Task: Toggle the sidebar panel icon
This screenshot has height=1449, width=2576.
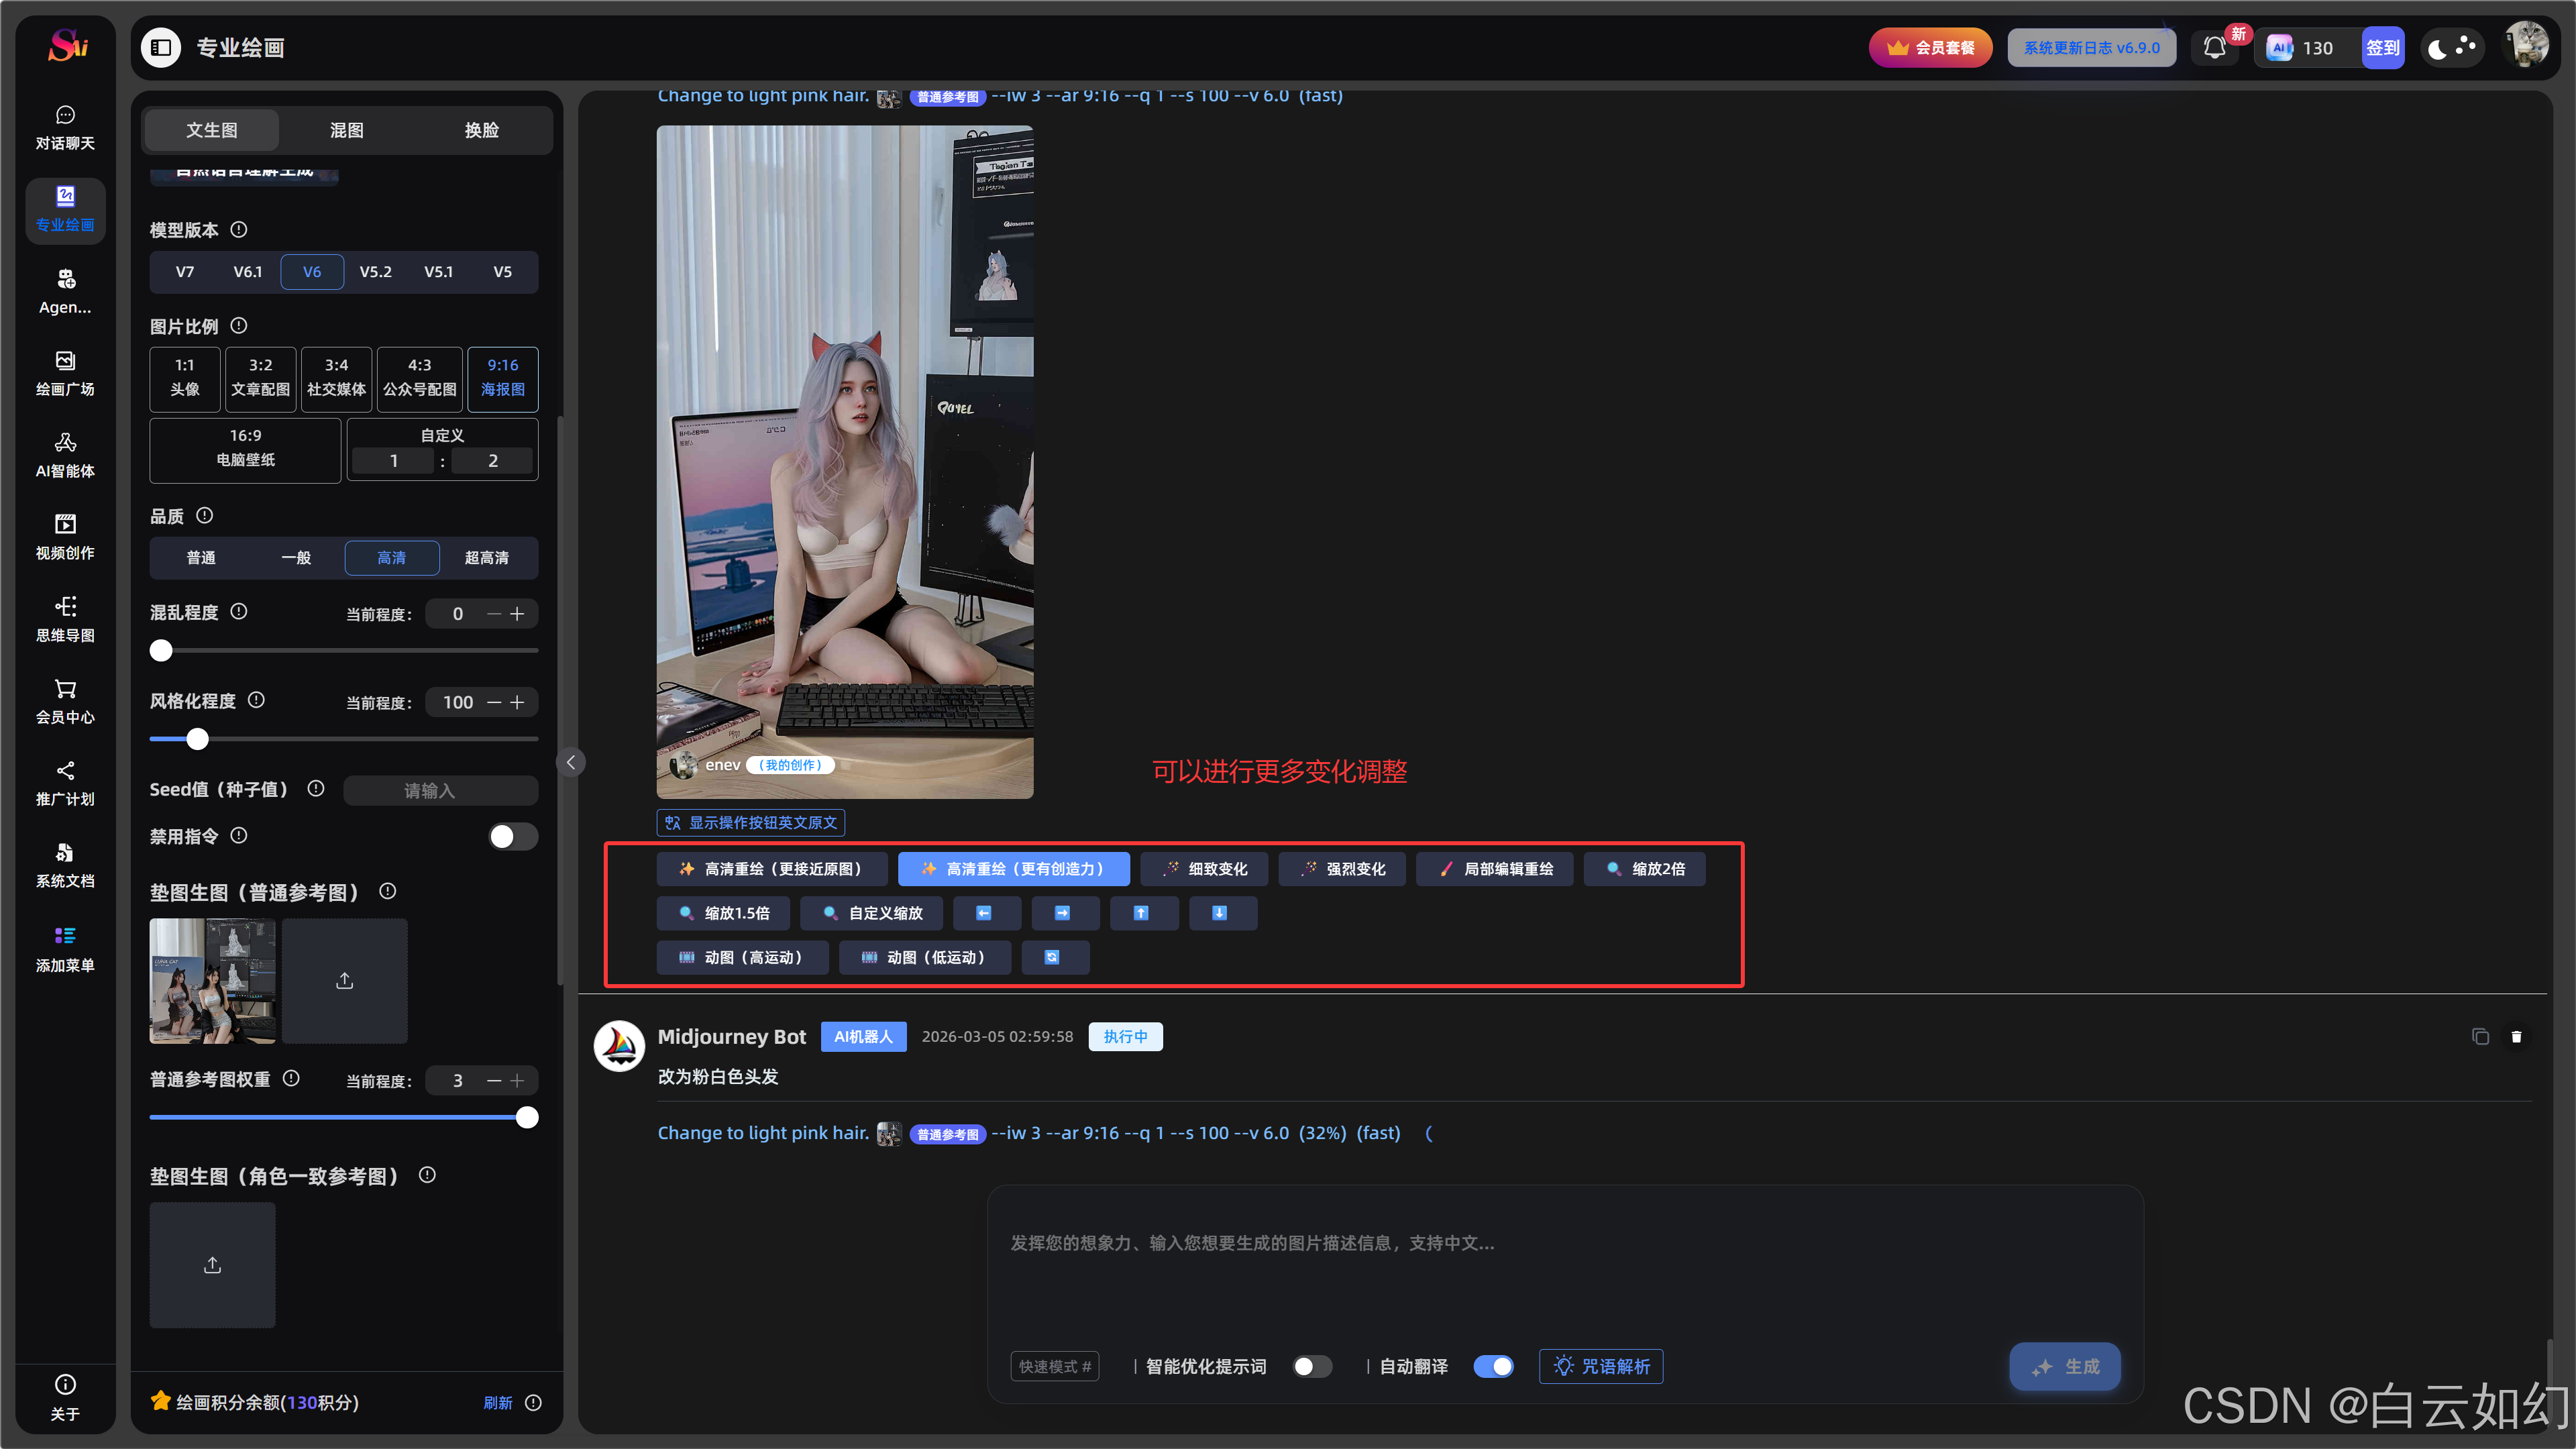Action: (161, 48)
